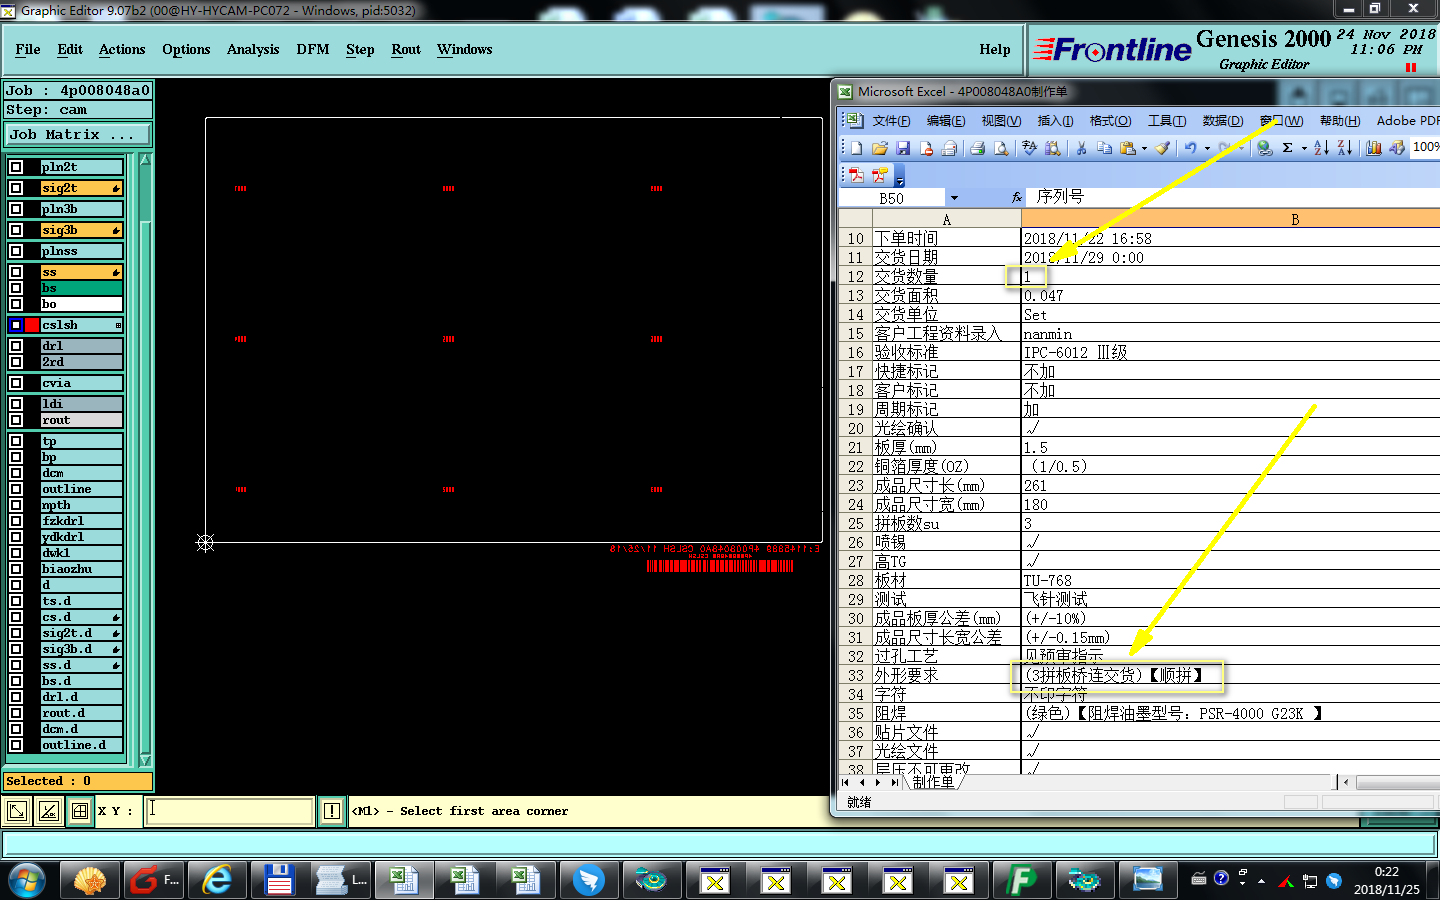The width and height of the screenshot is (1440, 900).
Task: Click the Paste clipboard icon in Excel
Action: click(1128, 148)
